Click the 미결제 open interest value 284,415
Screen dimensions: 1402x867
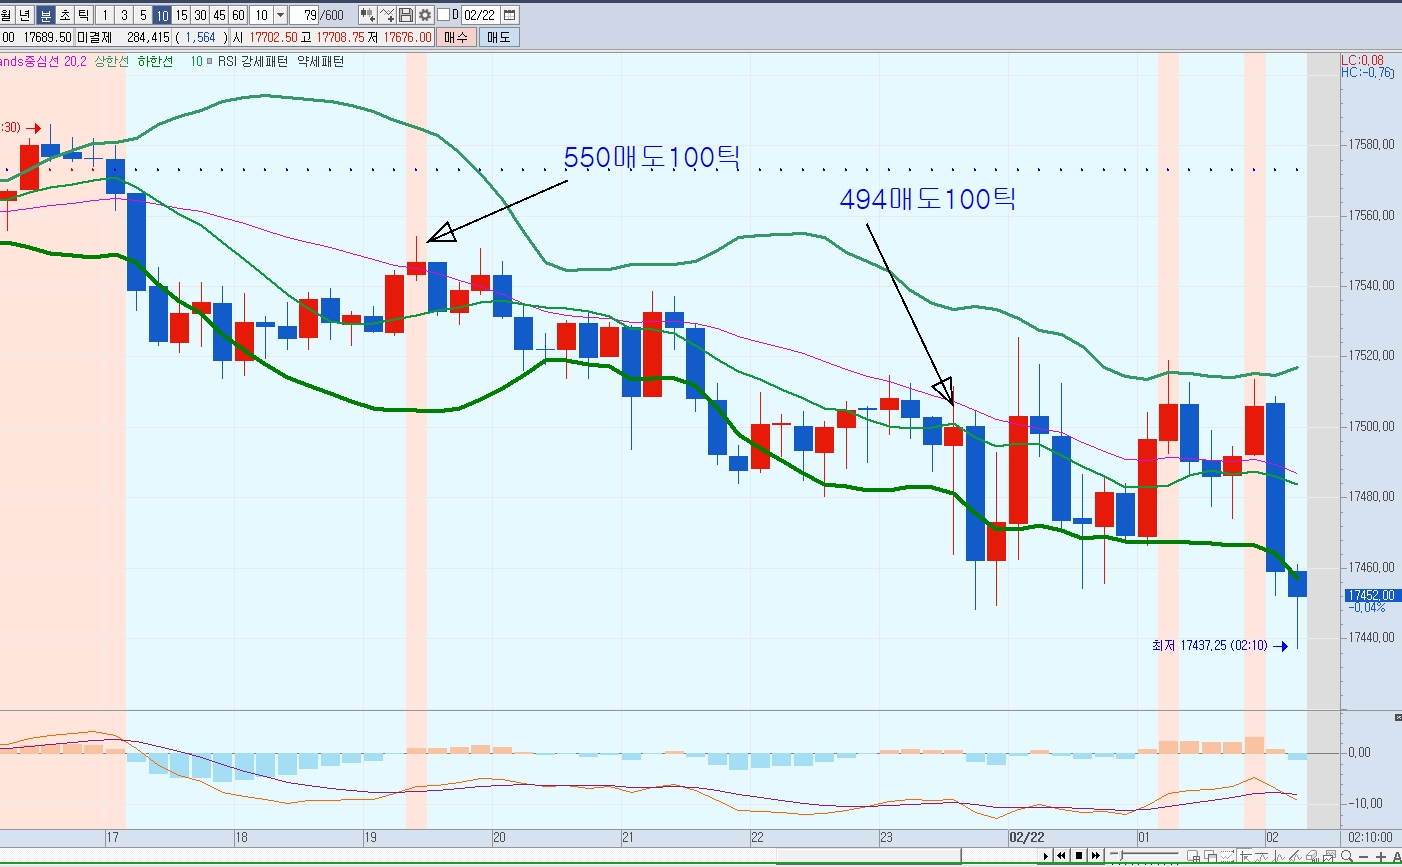148,37
